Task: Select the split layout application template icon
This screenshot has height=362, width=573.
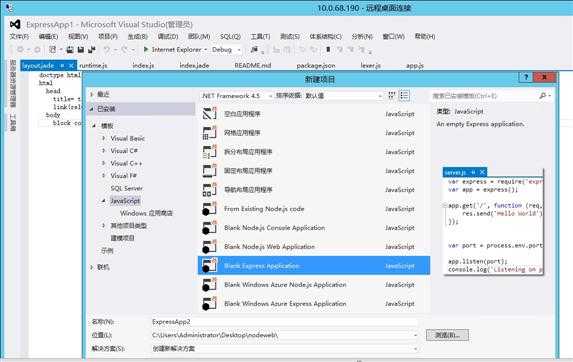Action: pos(210,152)
